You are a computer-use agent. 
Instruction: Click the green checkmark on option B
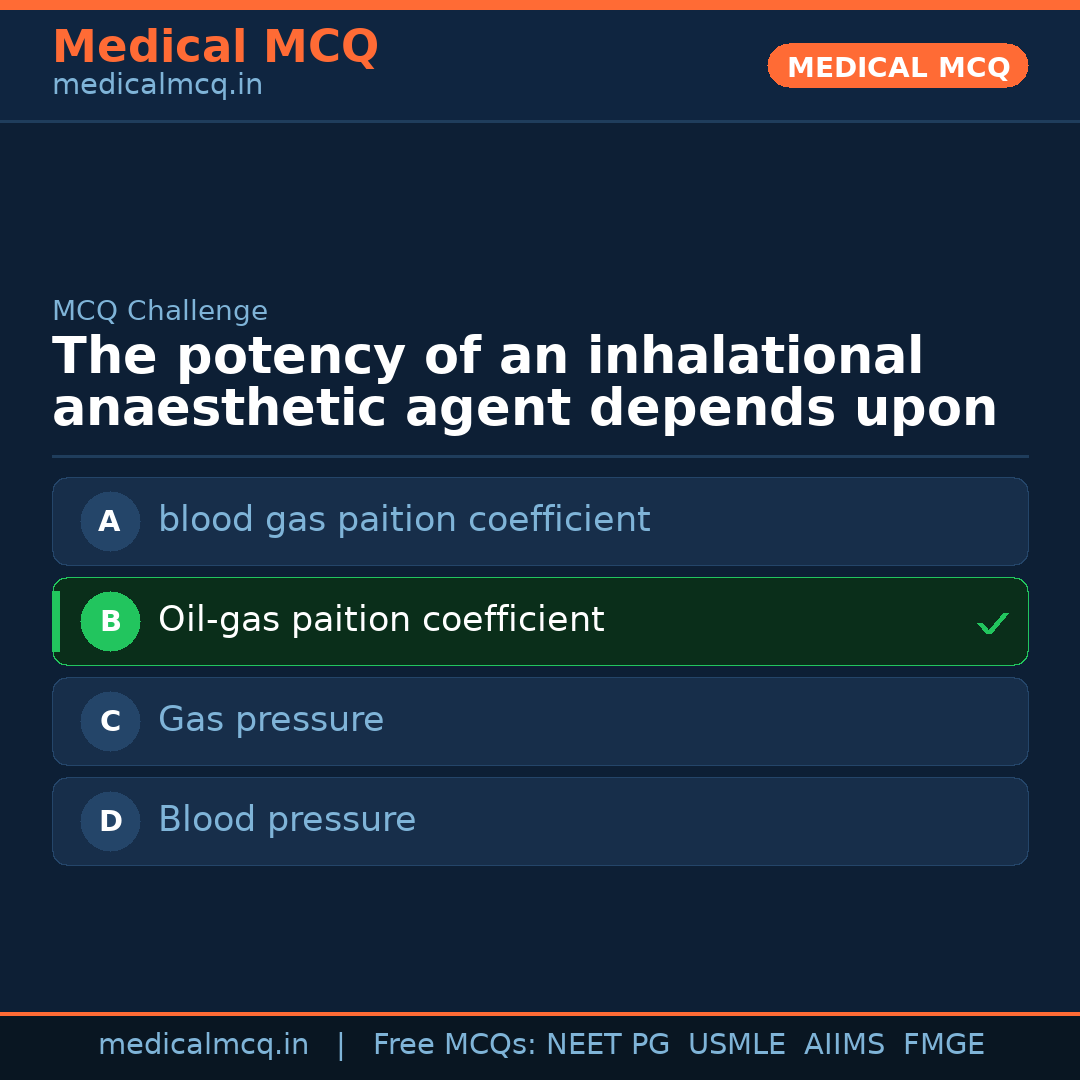tap(992, 623)
